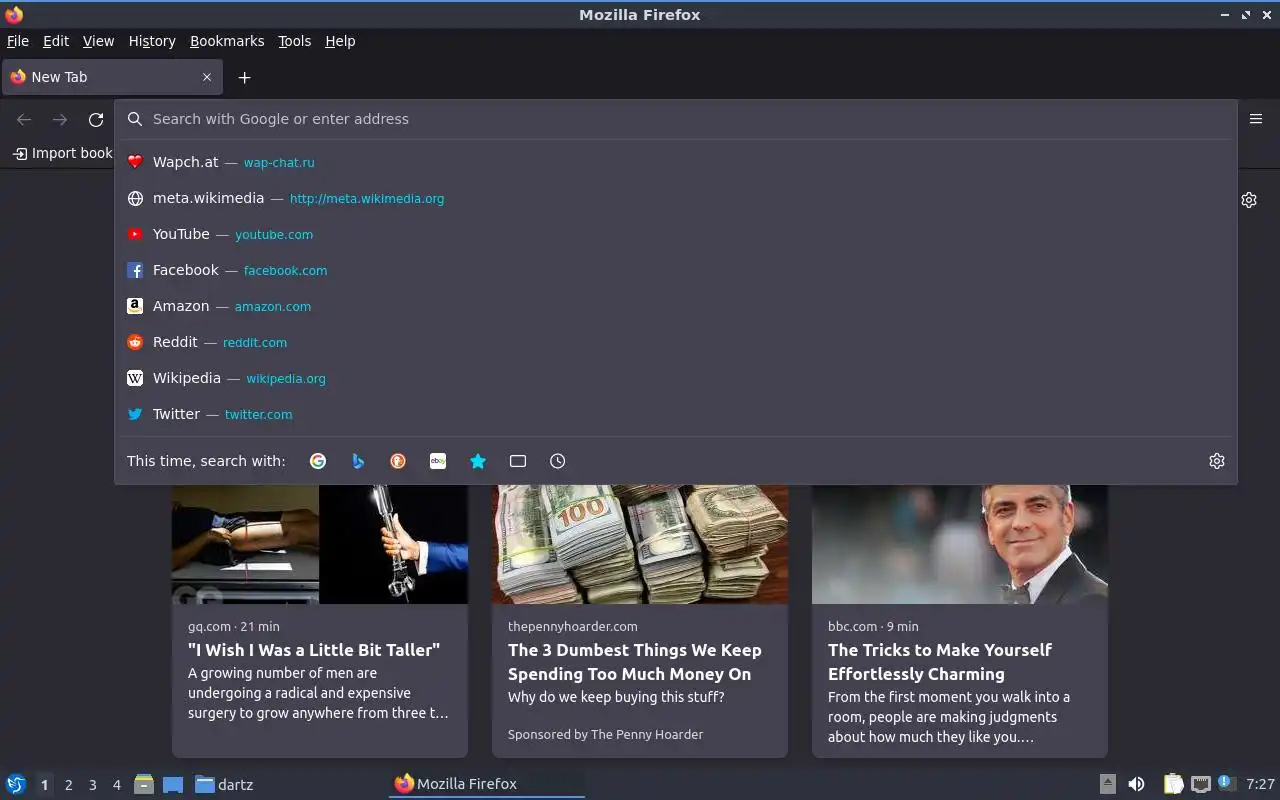Open facebook.com suggestion
1280x800 pixels.
[285, 270]
